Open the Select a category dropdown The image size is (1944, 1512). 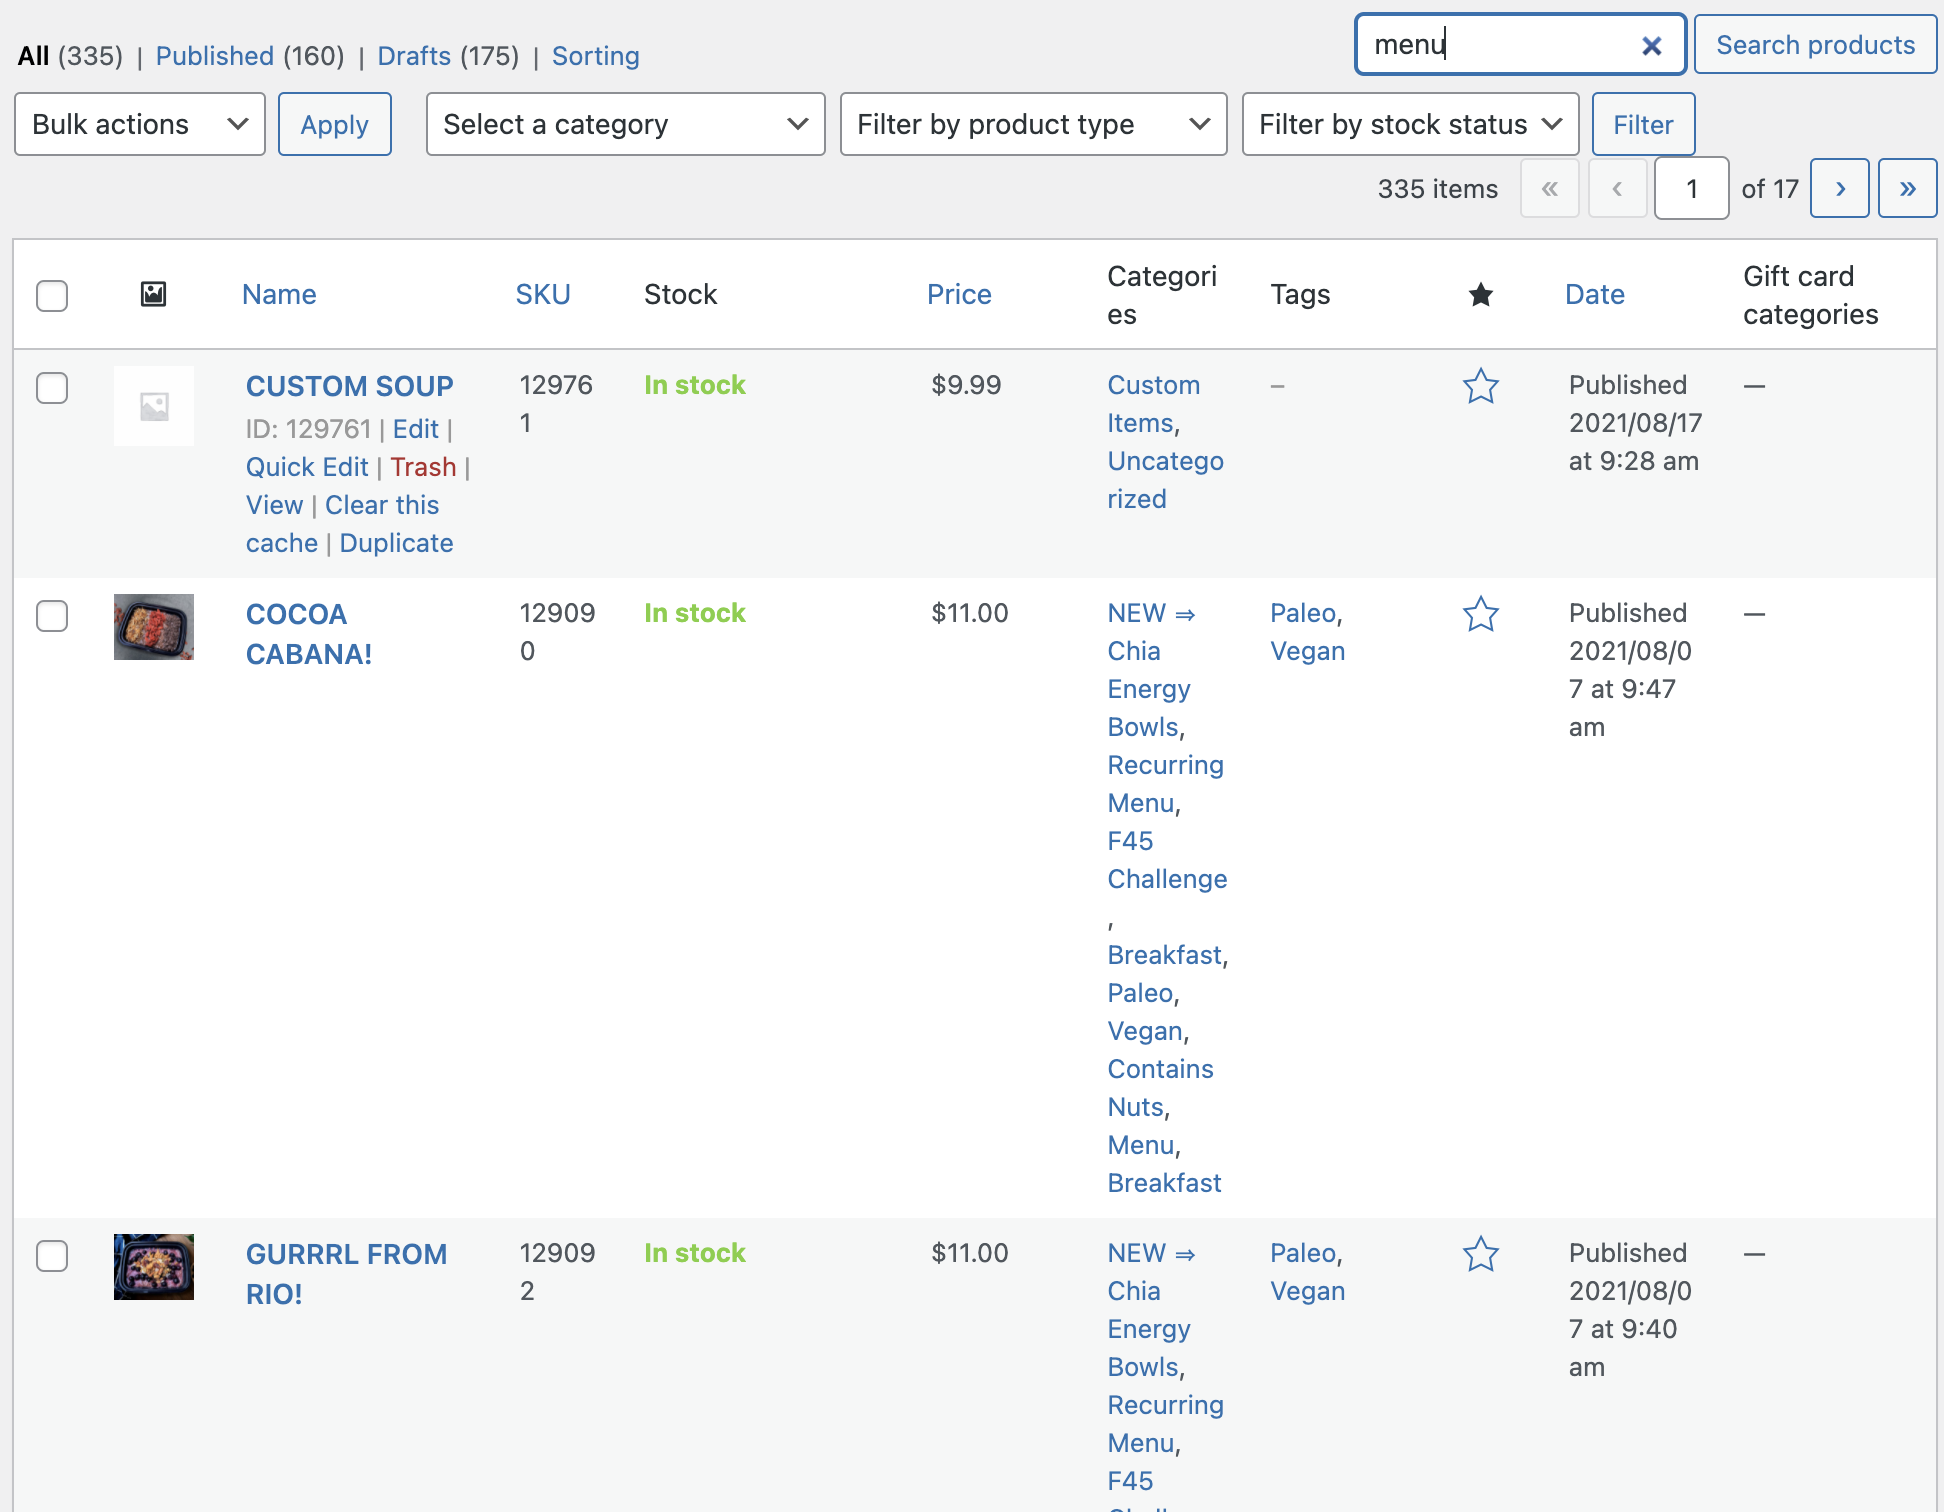coord(625,124)
